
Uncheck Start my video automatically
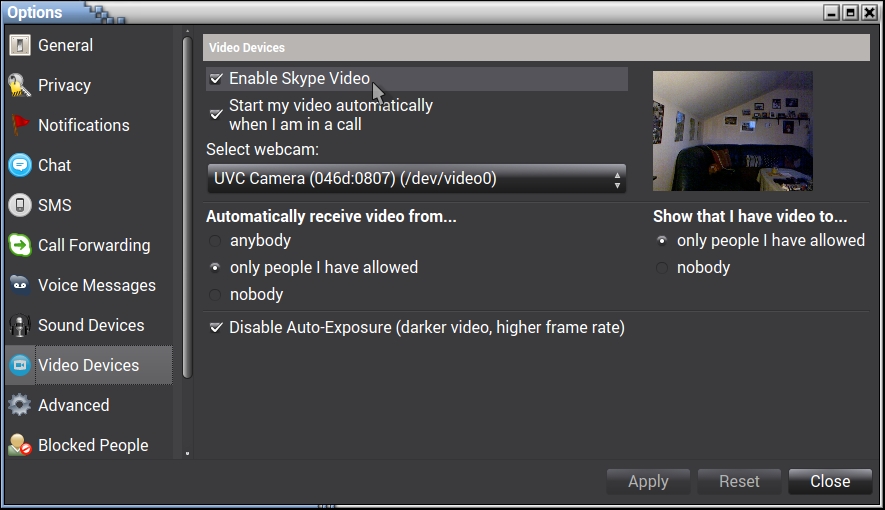[x=216, y=114]
